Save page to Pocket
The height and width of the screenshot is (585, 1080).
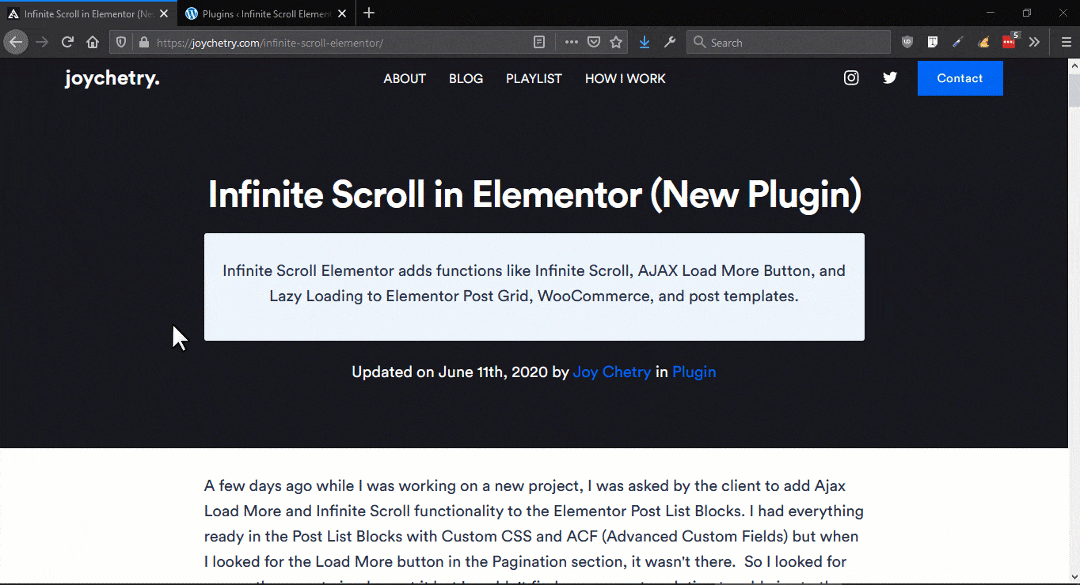coord(594,42)
